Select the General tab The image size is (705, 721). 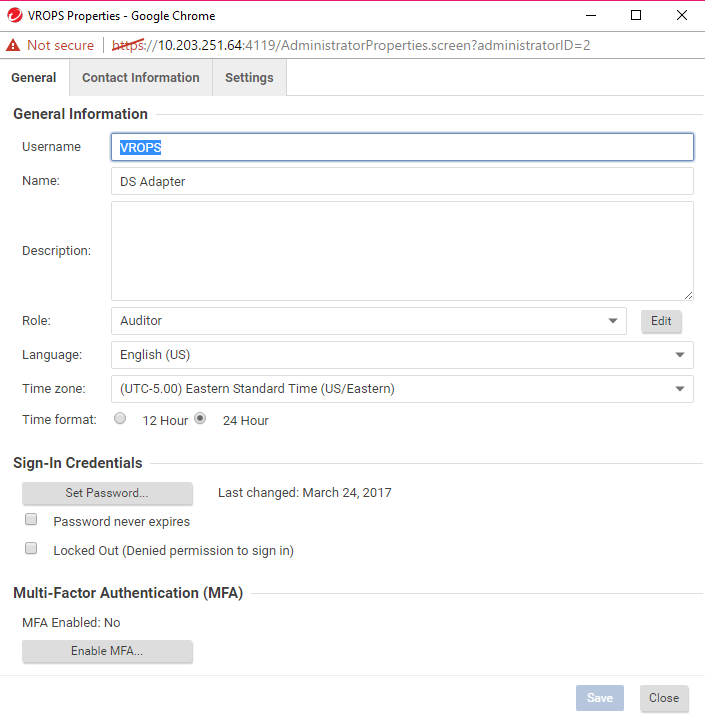coord(33,78)
